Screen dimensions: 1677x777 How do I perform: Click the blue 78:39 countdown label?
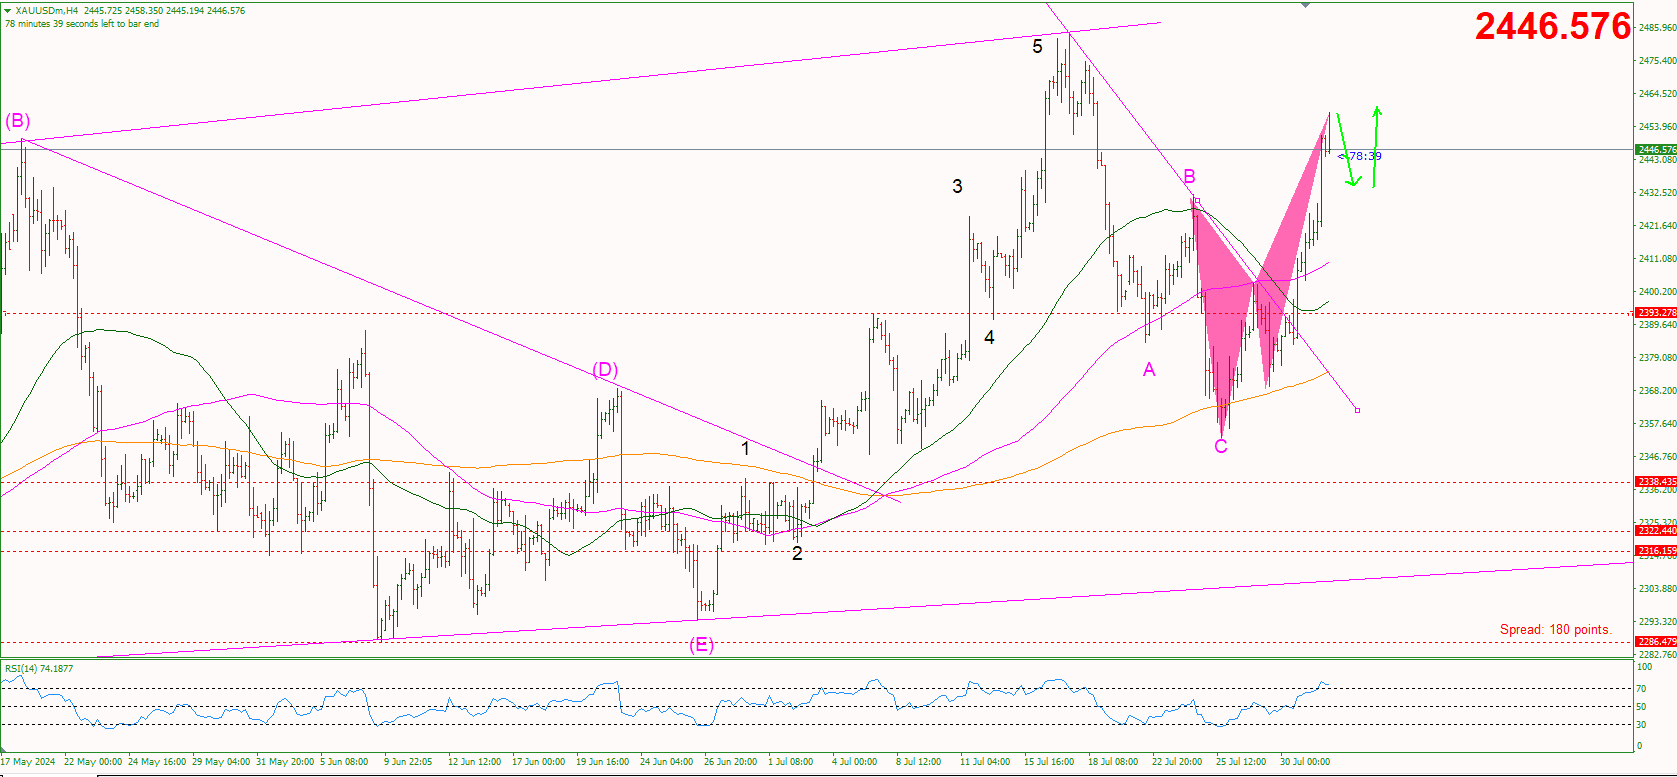(1360, 156)
